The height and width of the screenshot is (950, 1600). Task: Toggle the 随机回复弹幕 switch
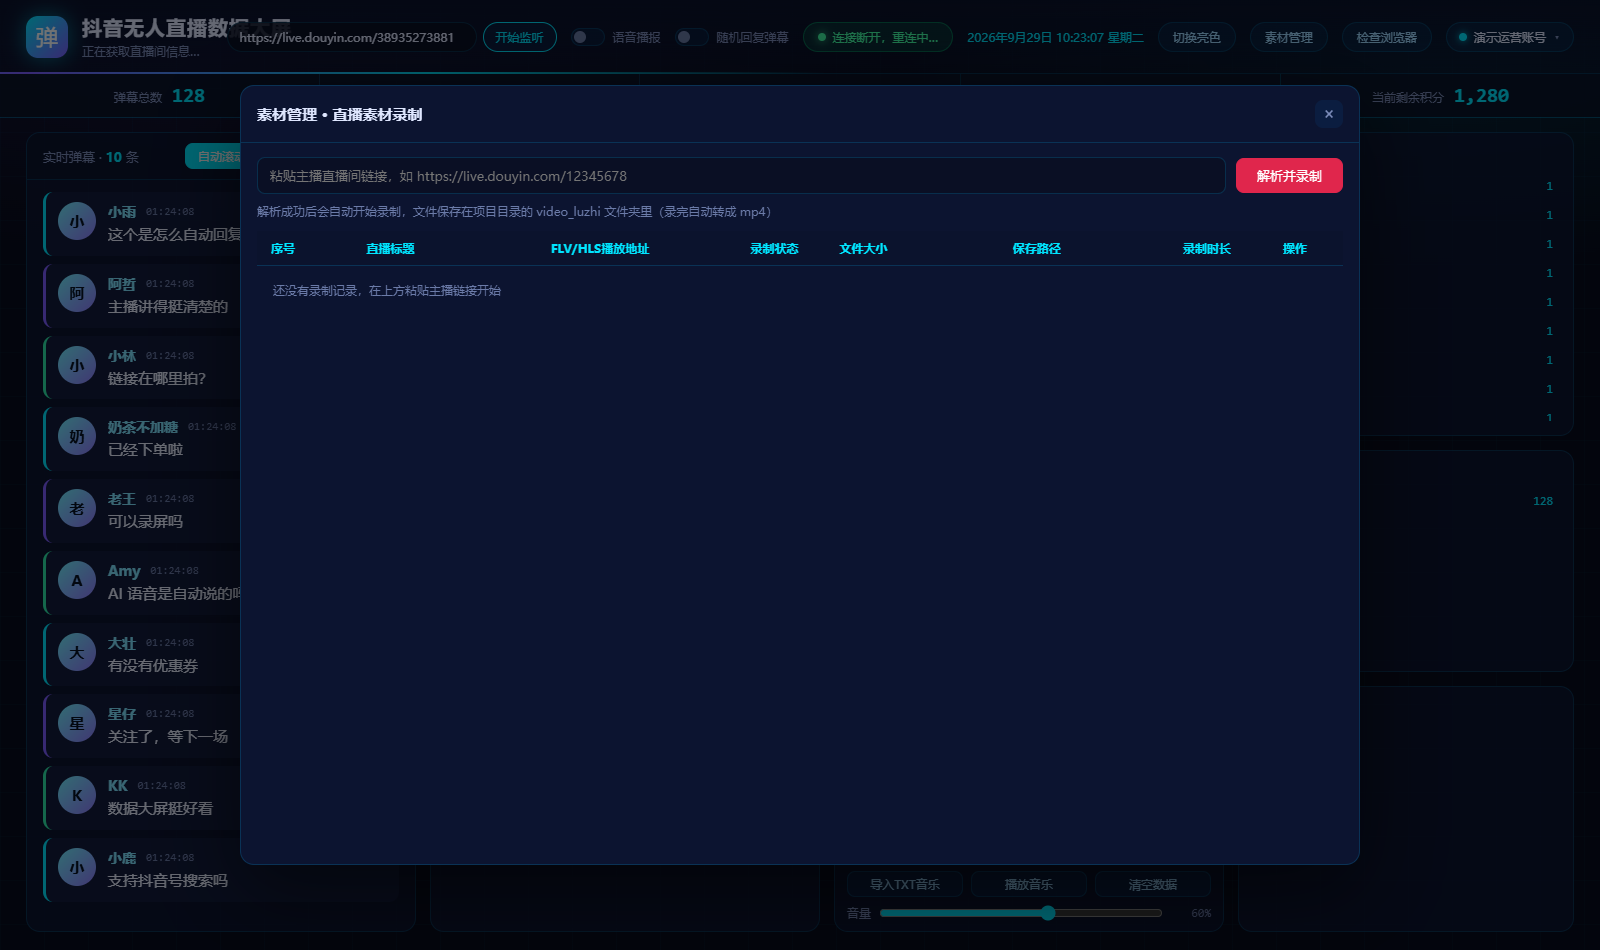coord(691,37)
